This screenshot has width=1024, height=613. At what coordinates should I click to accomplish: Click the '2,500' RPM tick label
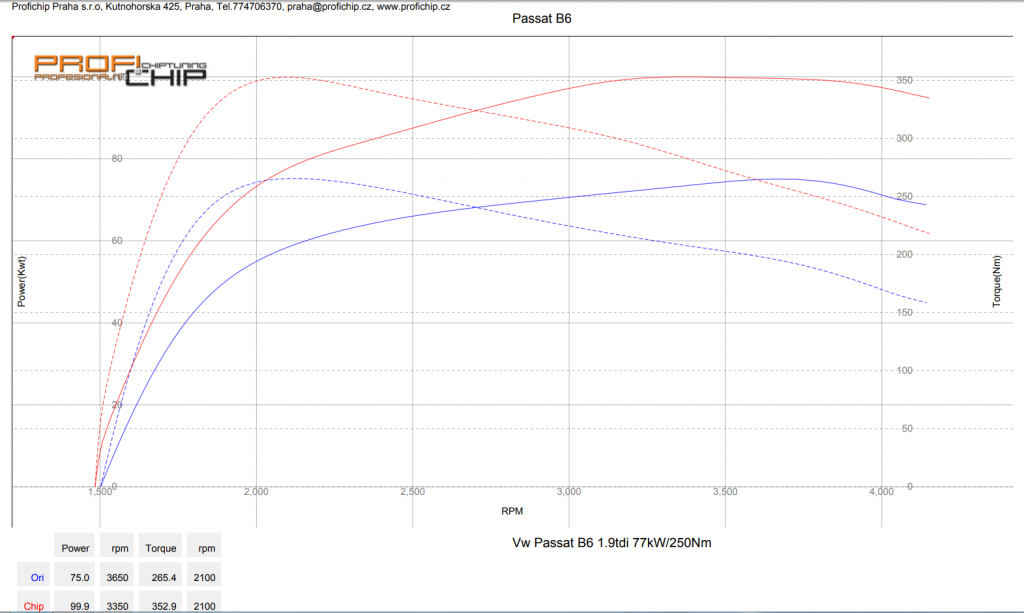pyautogui.click(x=412, y=492)
